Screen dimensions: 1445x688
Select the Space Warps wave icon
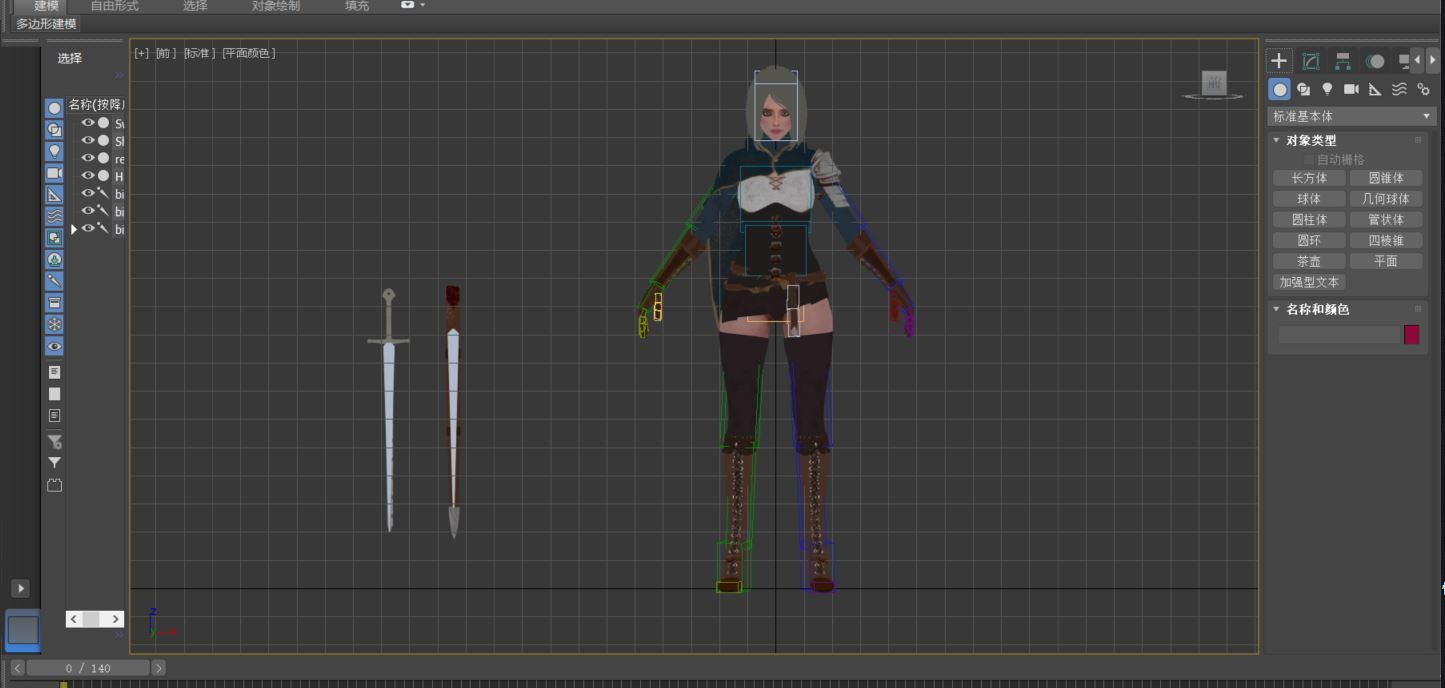click(1399, 89)
